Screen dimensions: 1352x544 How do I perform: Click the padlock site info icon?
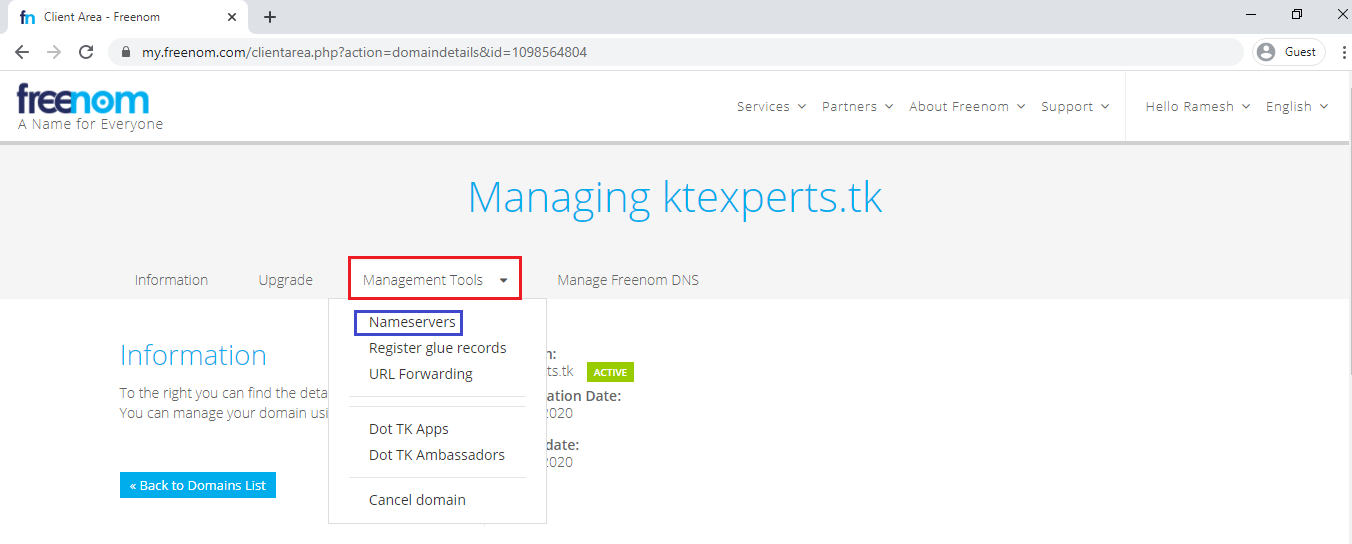(x=126, y=52)
